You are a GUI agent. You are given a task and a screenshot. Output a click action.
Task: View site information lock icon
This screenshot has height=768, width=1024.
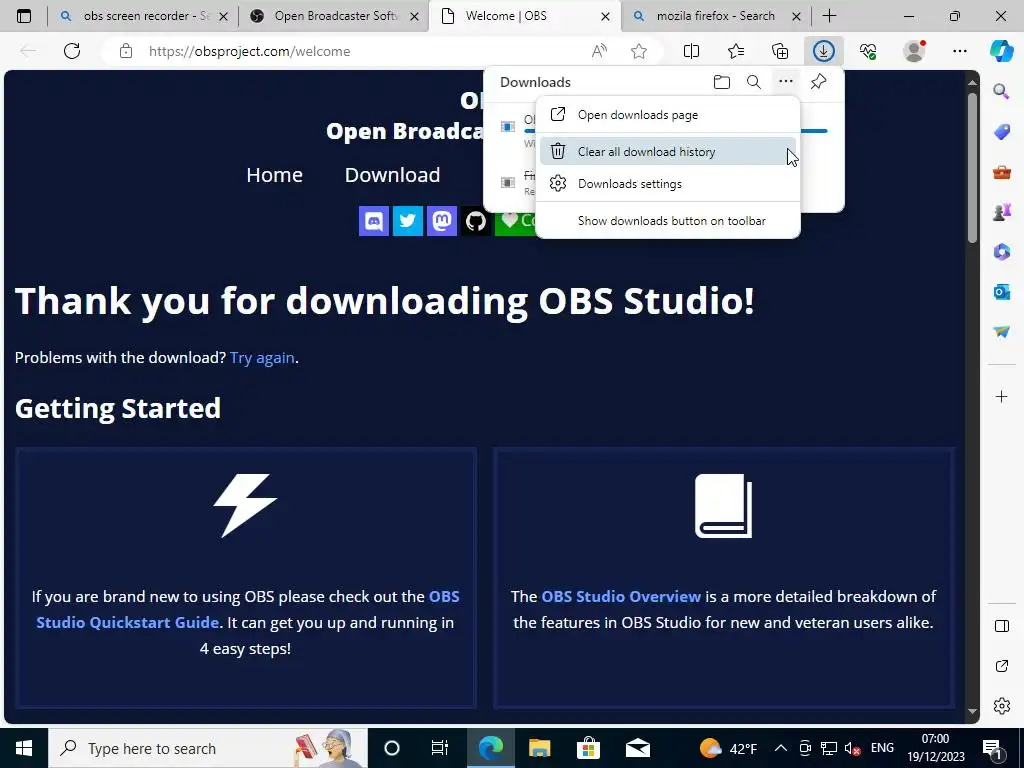(126, 51)
